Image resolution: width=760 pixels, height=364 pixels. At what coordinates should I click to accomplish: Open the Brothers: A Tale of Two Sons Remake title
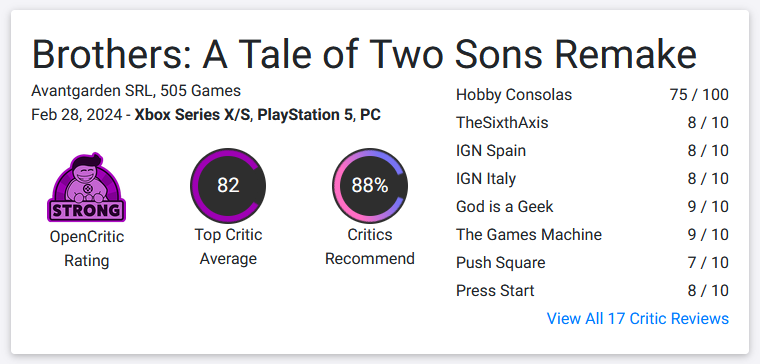364,53
